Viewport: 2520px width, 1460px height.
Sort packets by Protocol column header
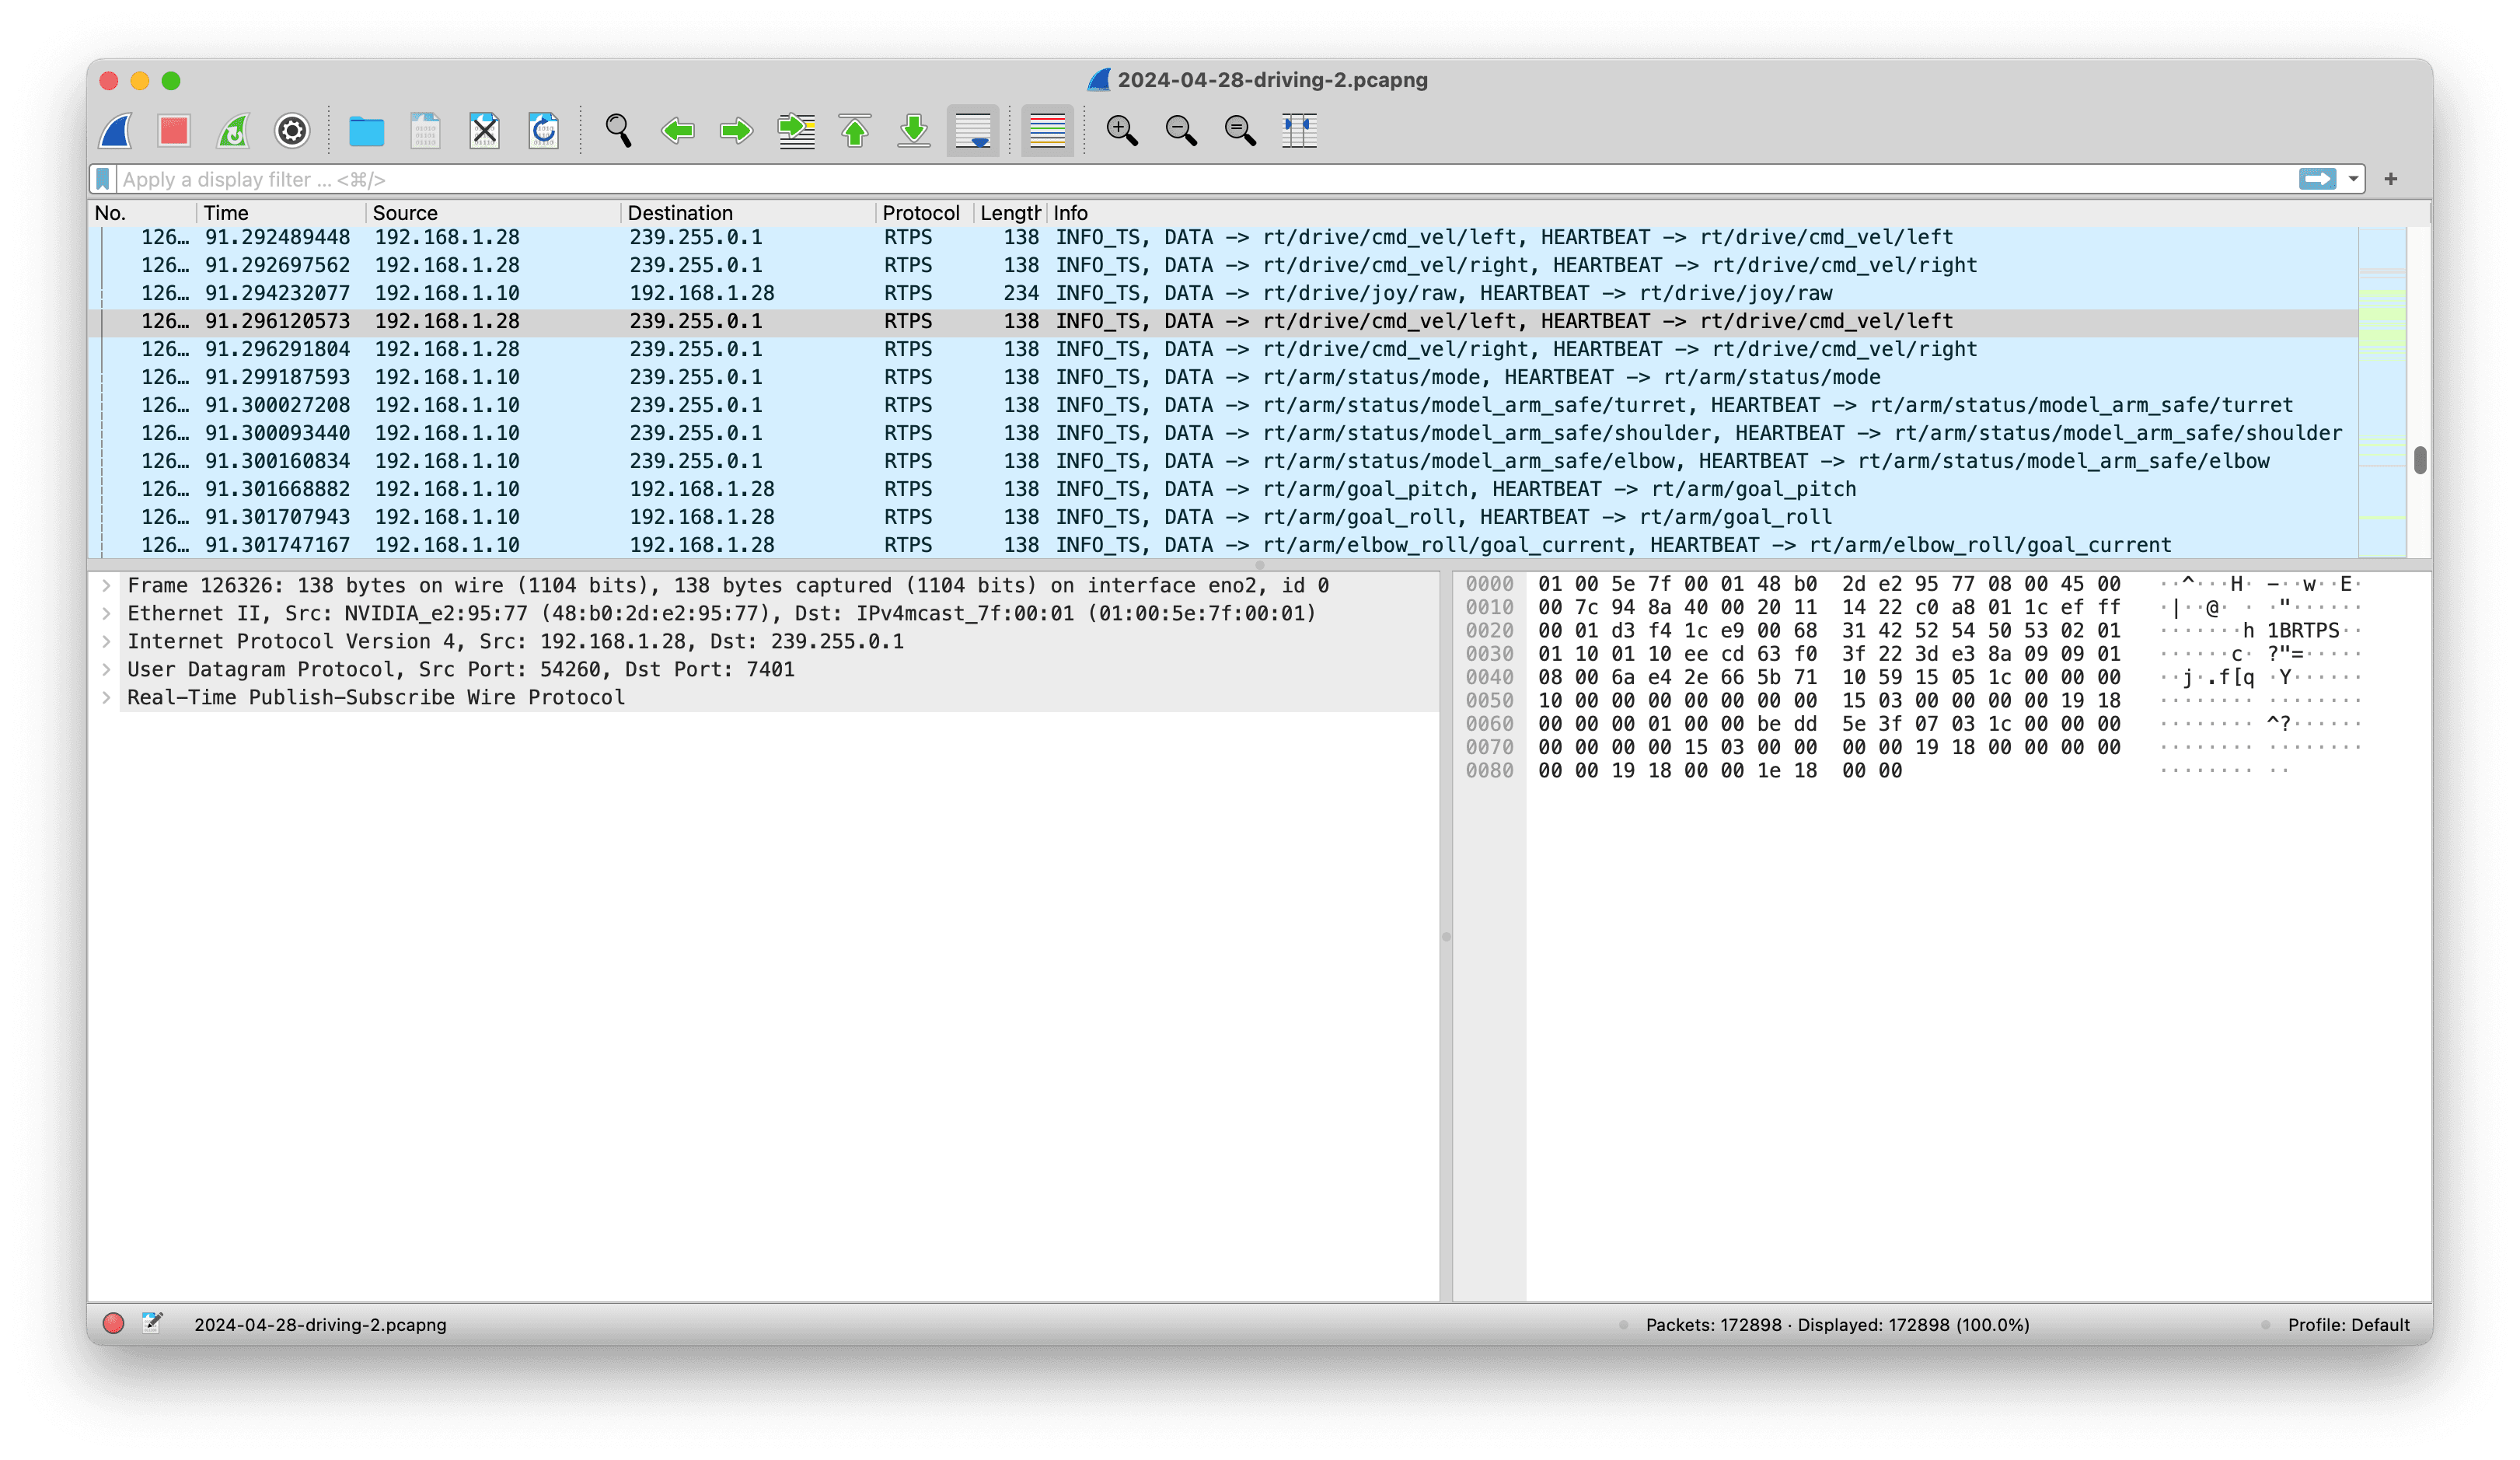point(920,213)
